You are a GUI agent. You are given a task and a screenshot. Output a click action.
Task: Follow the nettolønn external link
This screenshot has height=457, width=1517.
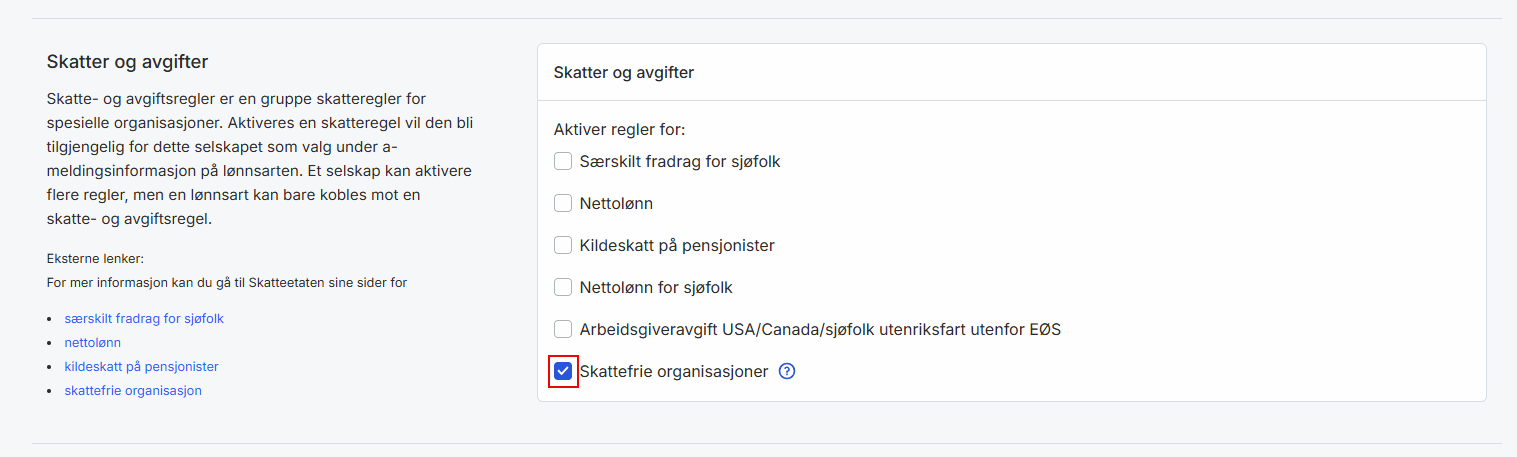click(x=93, y=343)
